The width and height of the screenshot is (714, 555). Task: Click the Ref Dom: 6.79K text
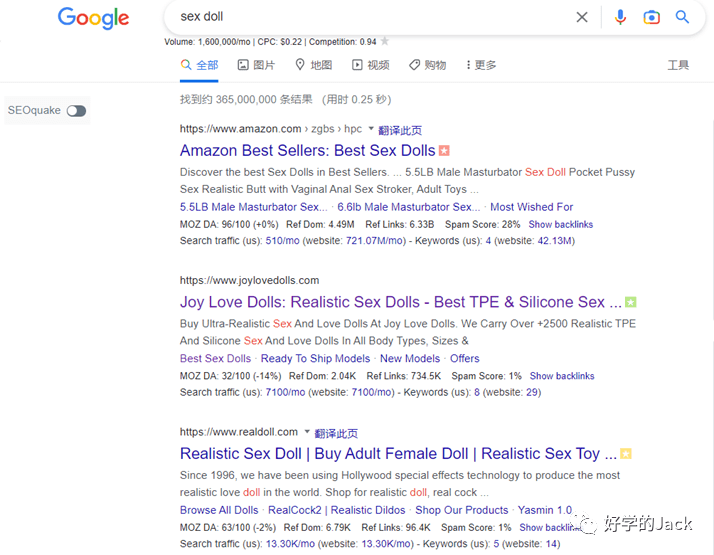pyautogui.click(x=317, y=528)
